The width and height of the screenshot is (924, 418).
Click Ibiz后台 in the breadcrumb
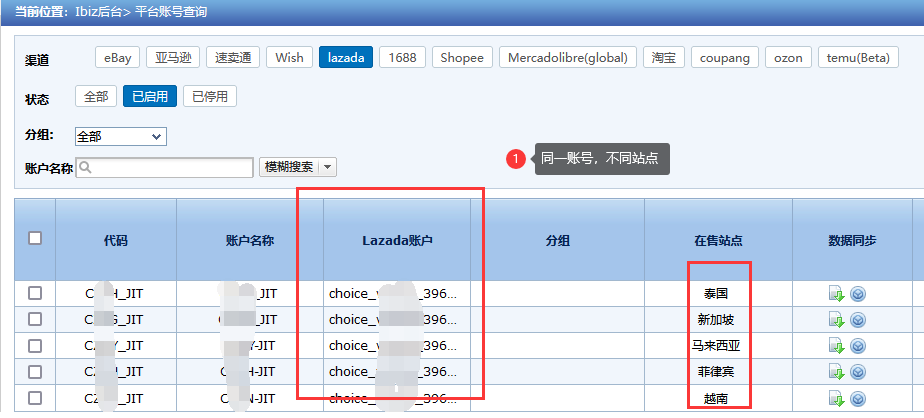pos(97,12)
